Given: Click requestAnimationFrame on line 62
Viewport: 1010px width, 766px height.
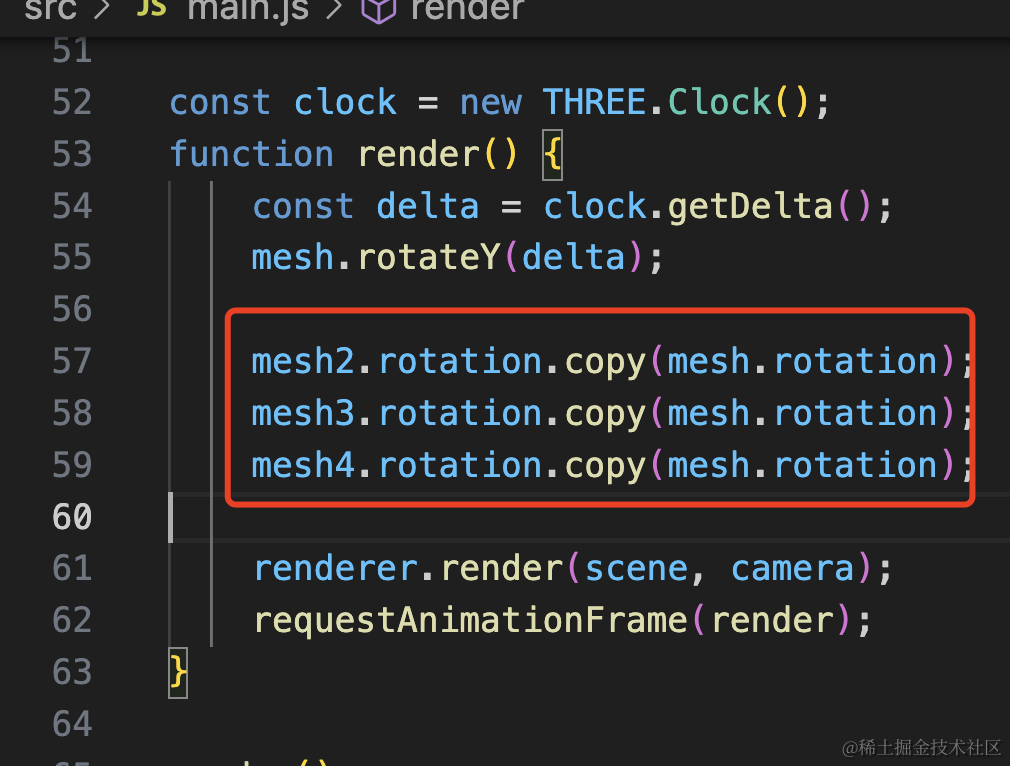Looking at the screenshot, I should pos(472,620).
